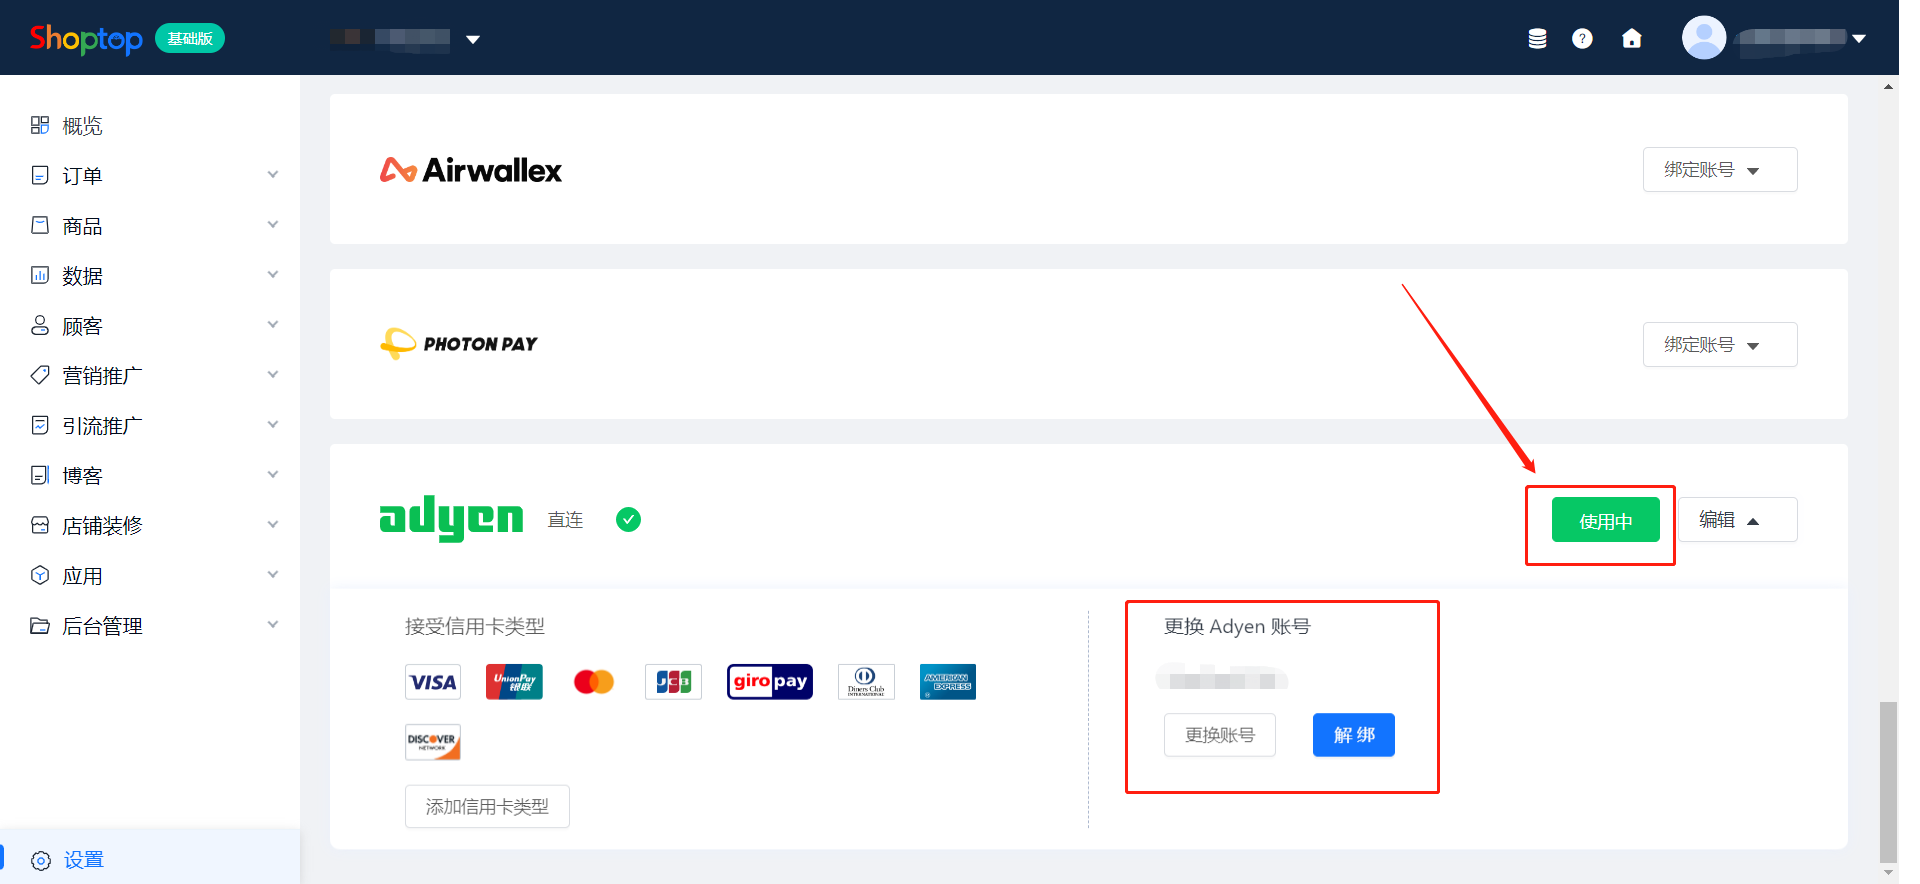The height and width of the screenshot is (884, 1920).
Task: Click the 数据 chart icon
Action: coord(40,275)
